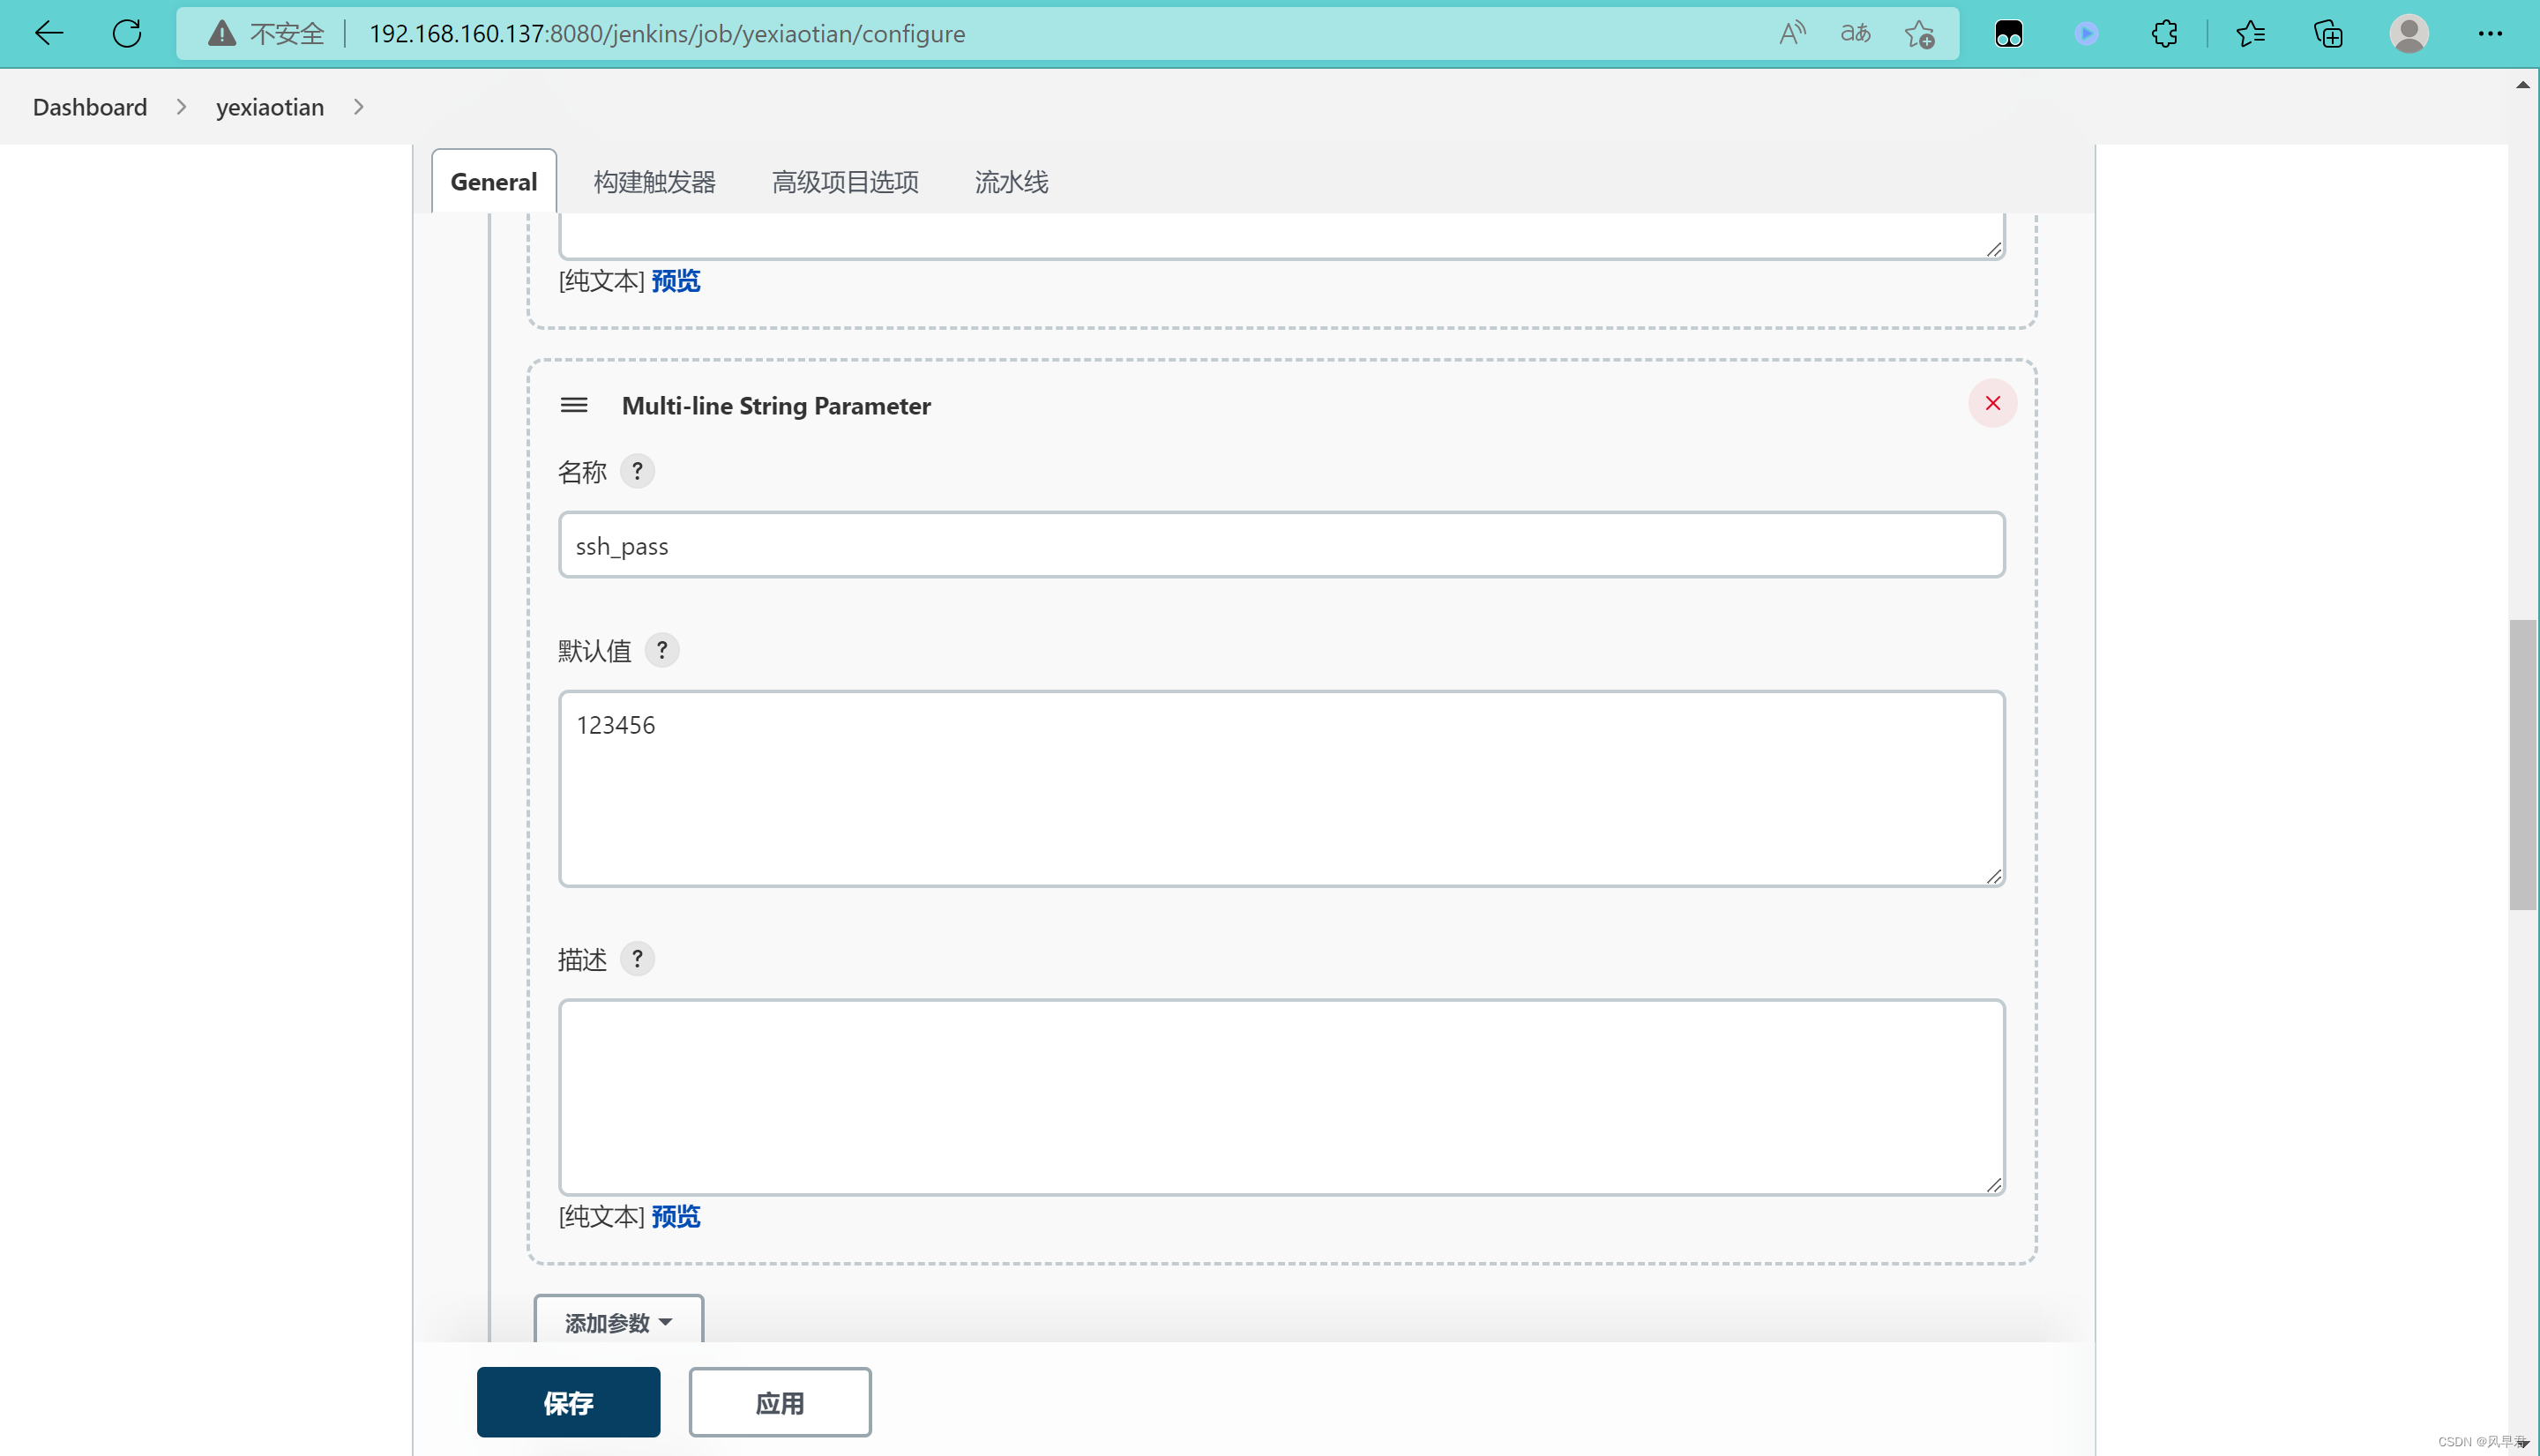Switch to the 构建触发器 tab
This screenshot has width=2540, height=1456.
click(654, 181)
